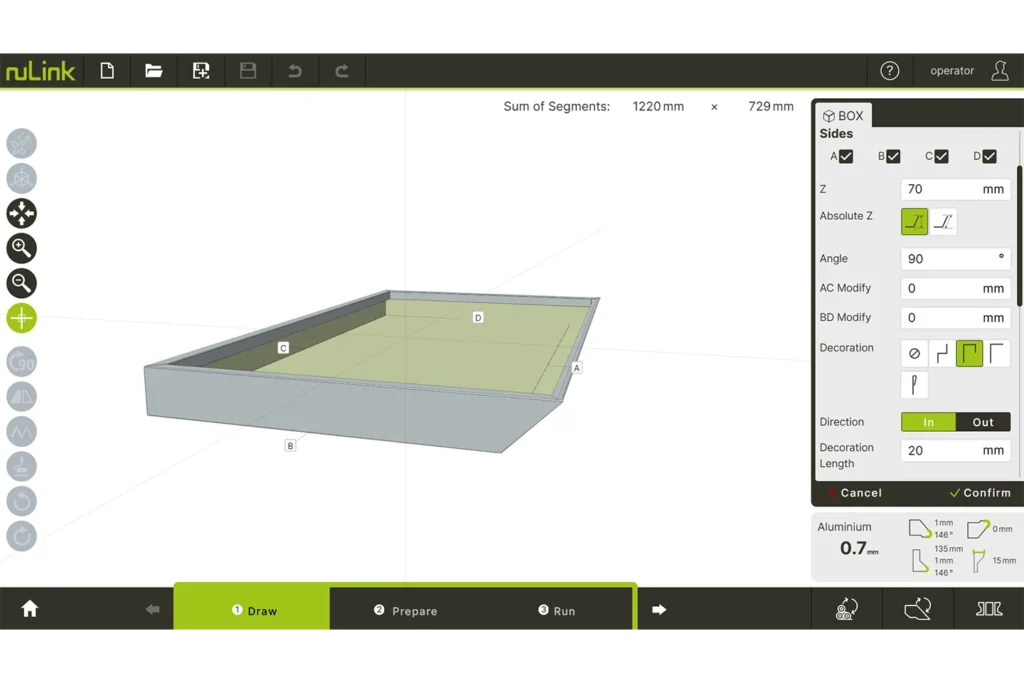Set Direction to Out
Image resolution: width=1024 pixels, height=683 pixels.
click(x=983, y=422)
